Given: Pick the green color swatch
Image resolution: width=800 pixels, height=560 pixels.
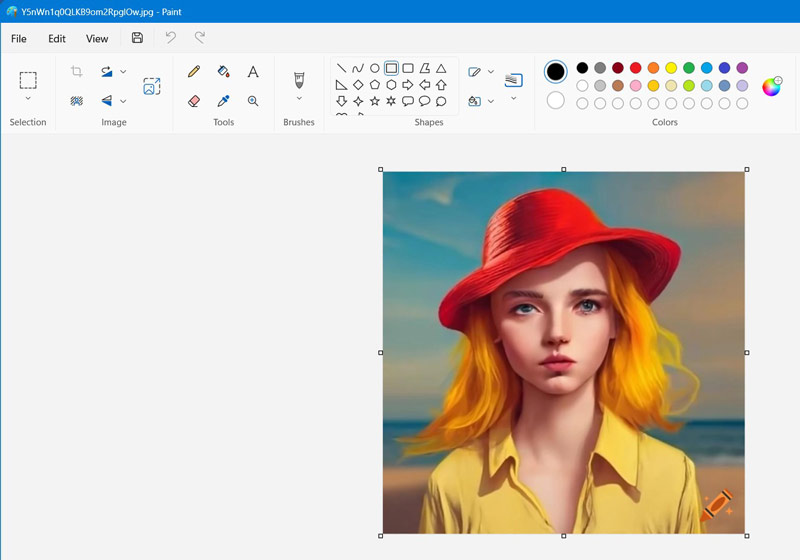Looking at the screenshot, I should (689, 68).
